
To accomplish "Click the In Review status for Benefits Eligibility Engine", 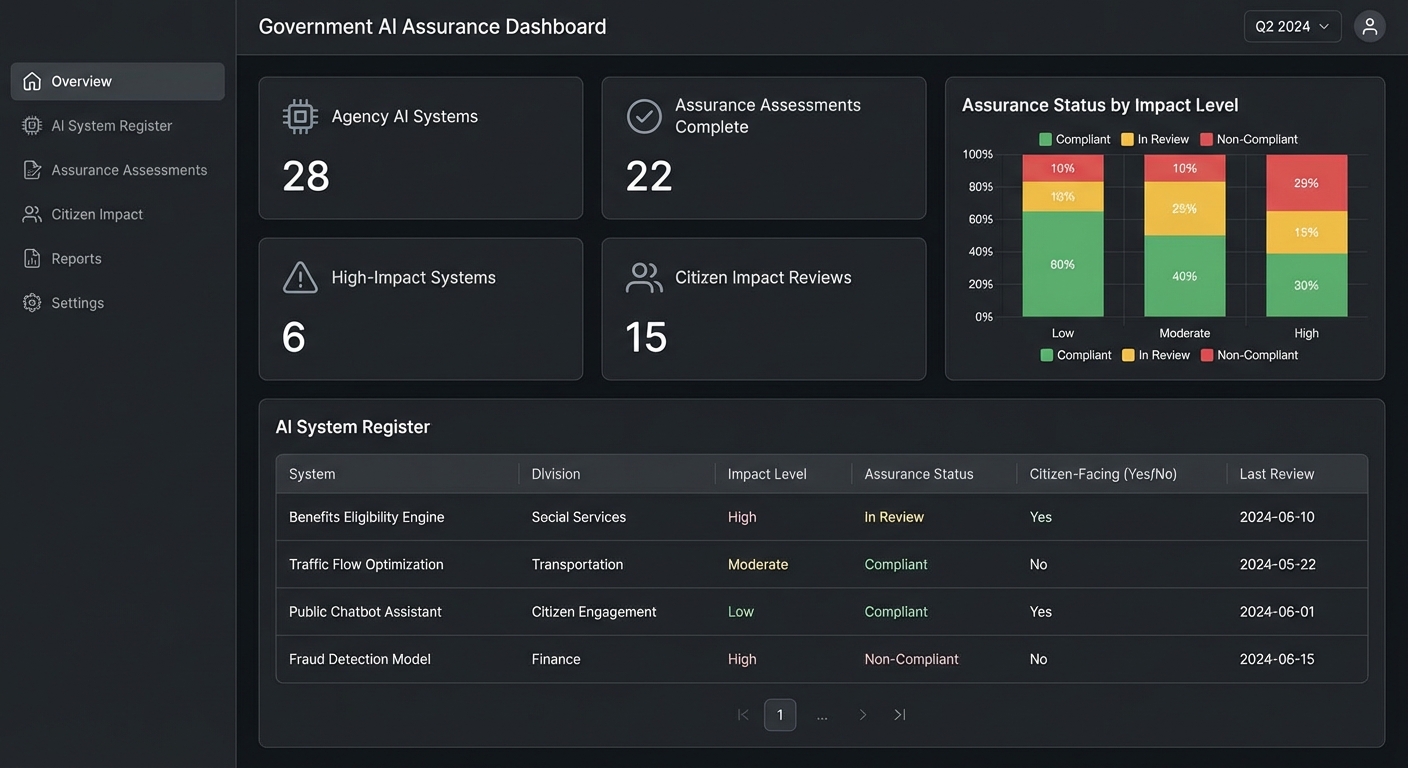I will click(x=894, y=517).
